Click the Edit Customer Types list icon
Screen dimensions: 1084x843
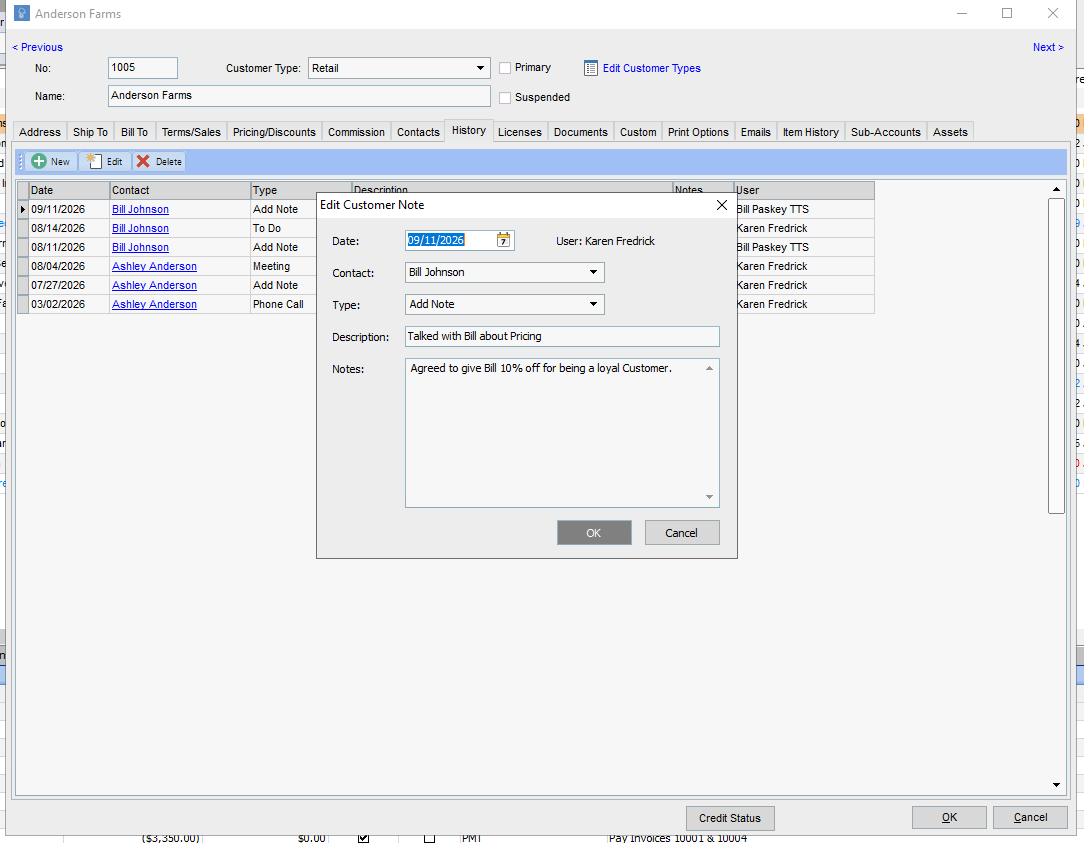coord(591,68)
